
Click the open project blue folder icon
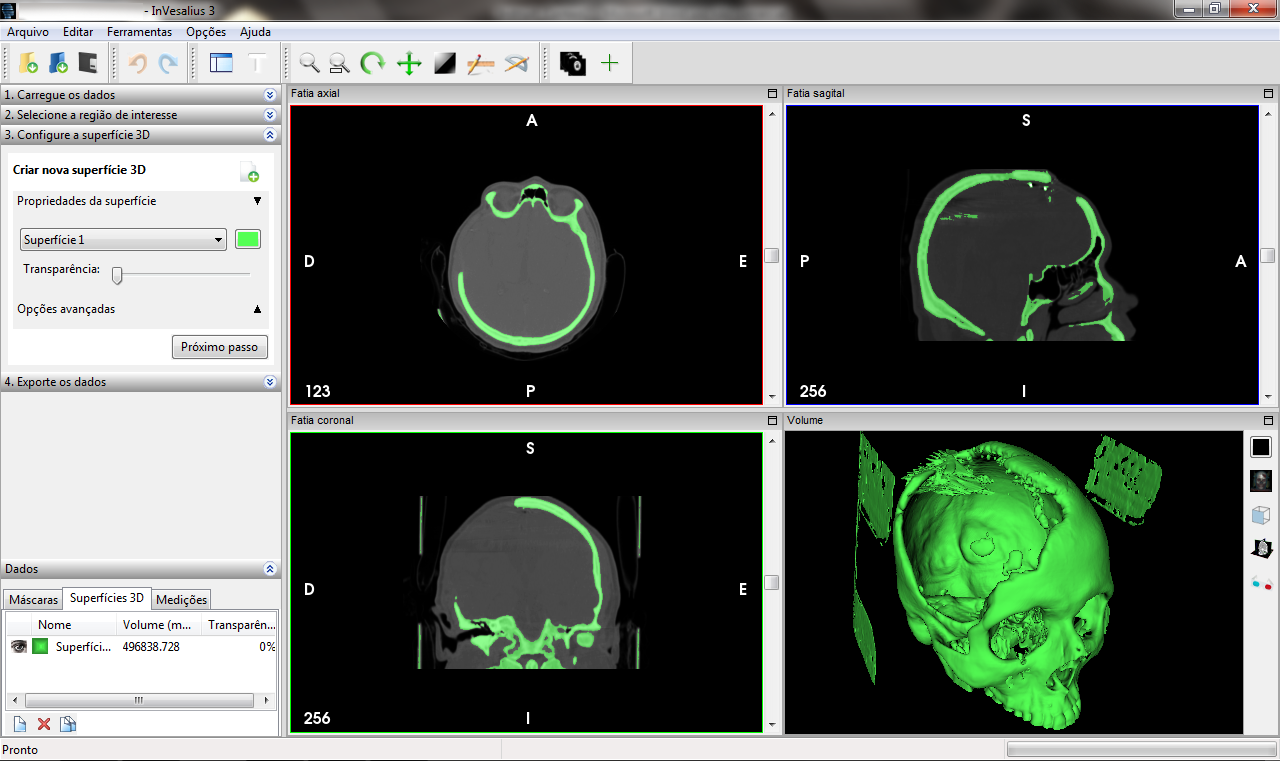(x=58, y=63)
